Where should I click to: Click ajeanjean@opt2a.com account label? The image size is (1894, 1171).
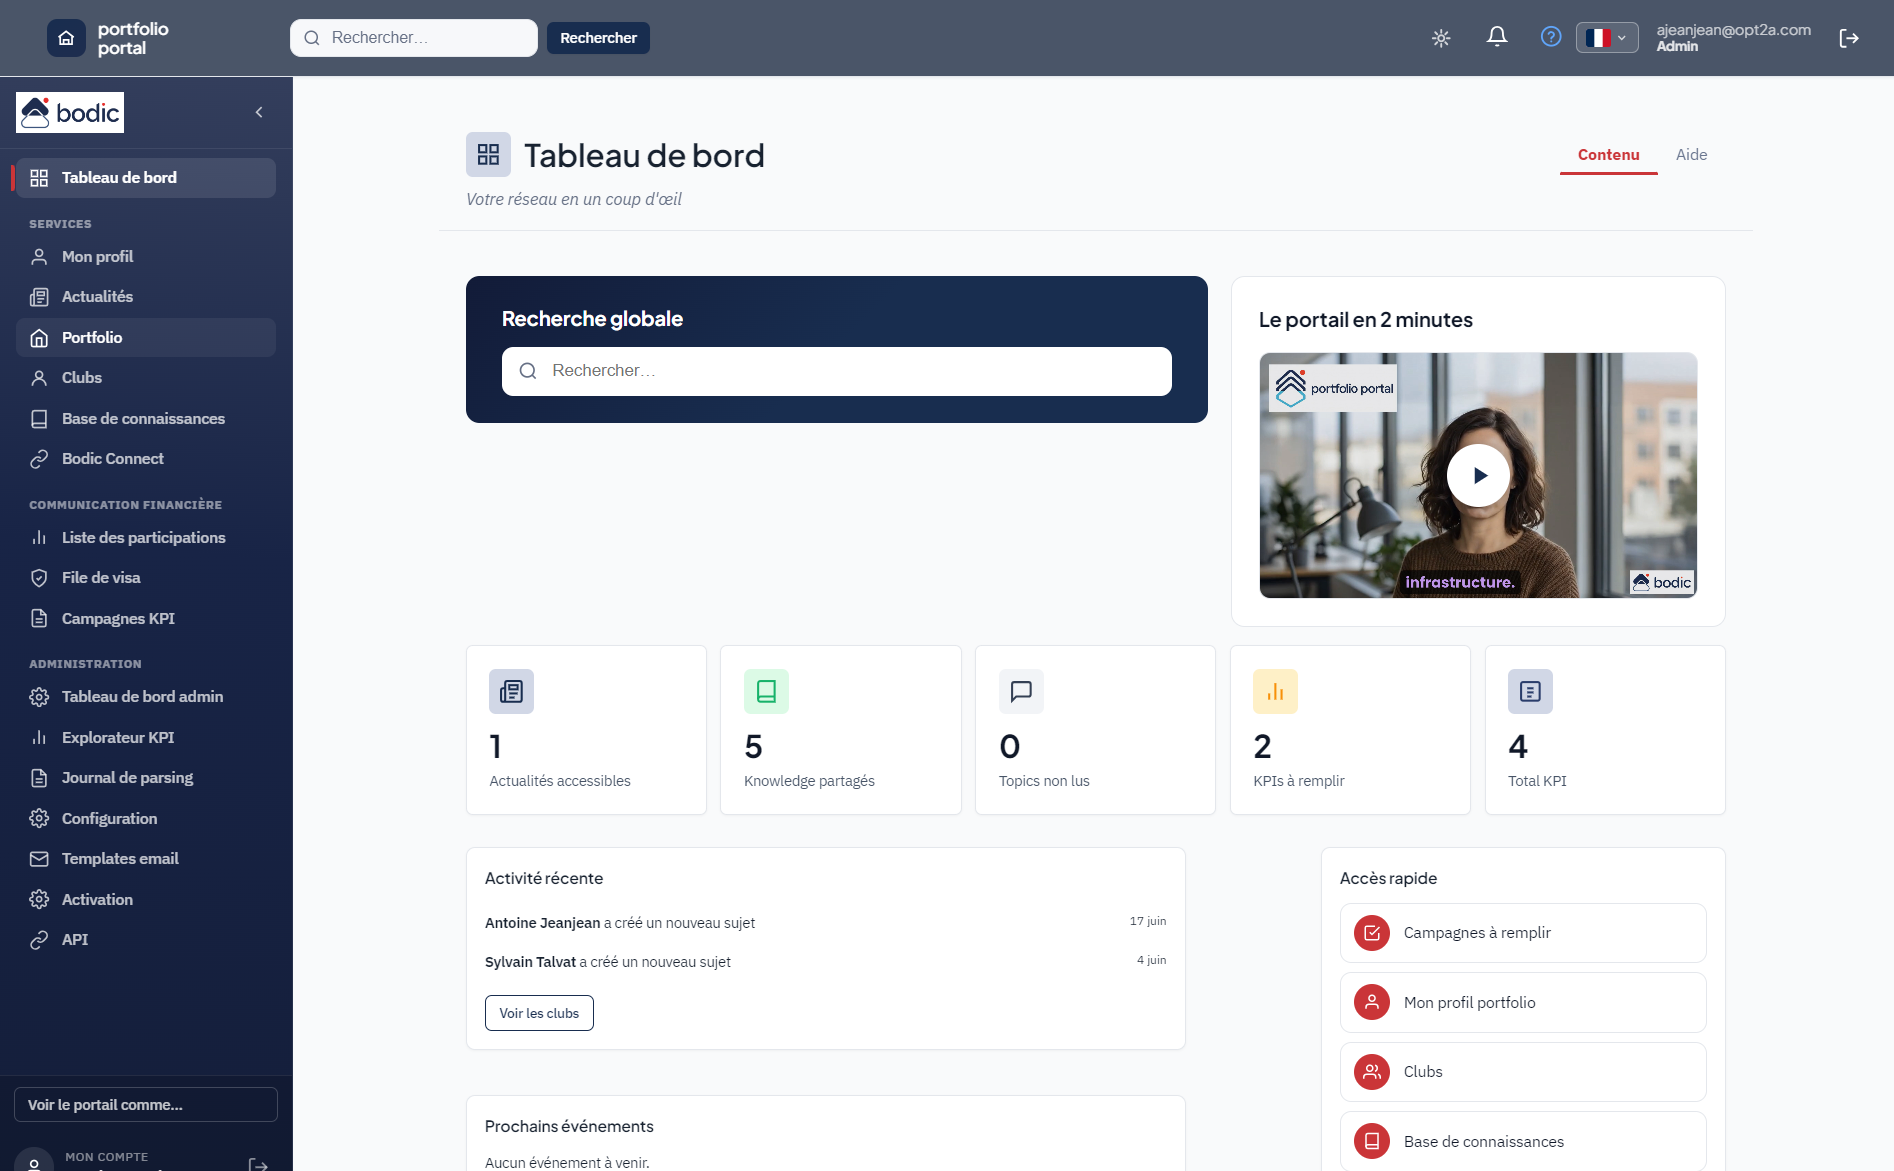(x=1733, y=30)
